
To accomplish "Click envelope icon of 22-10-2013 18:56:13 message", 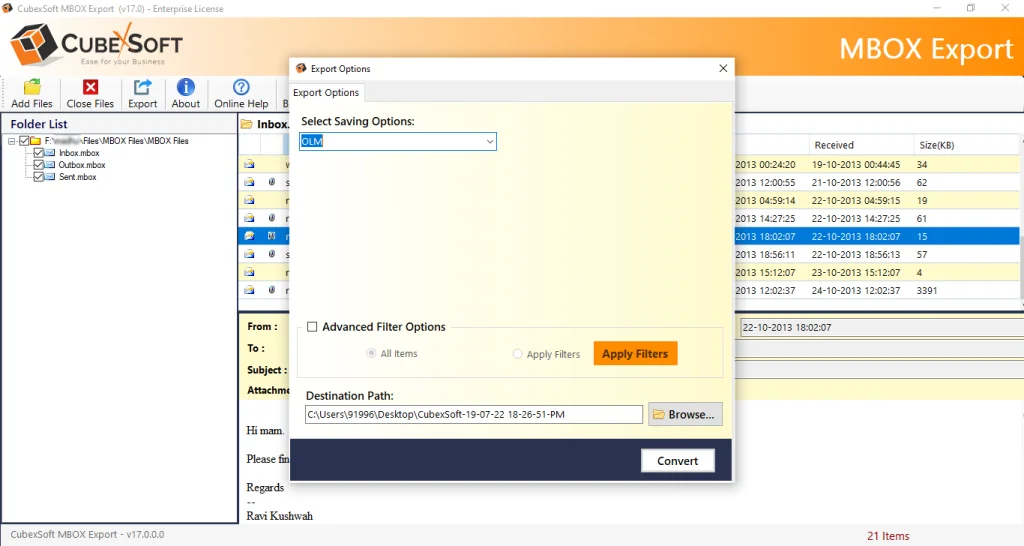I will pyautogui.click(x=249, y=254).
